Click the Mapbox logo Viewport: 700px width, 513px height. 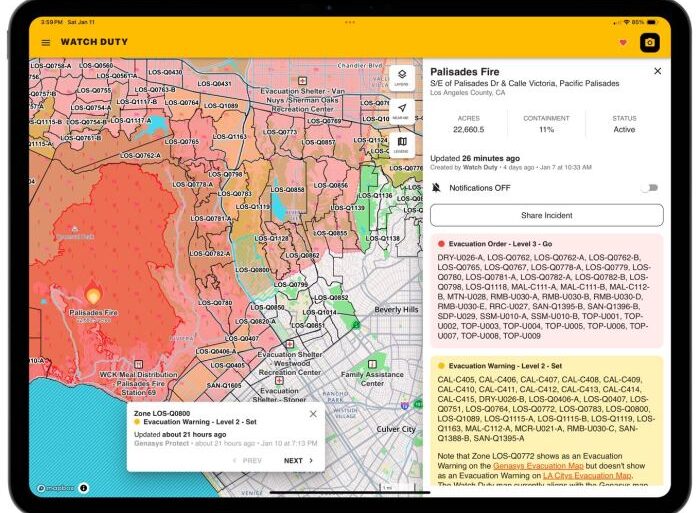click(x=55, y=488)
